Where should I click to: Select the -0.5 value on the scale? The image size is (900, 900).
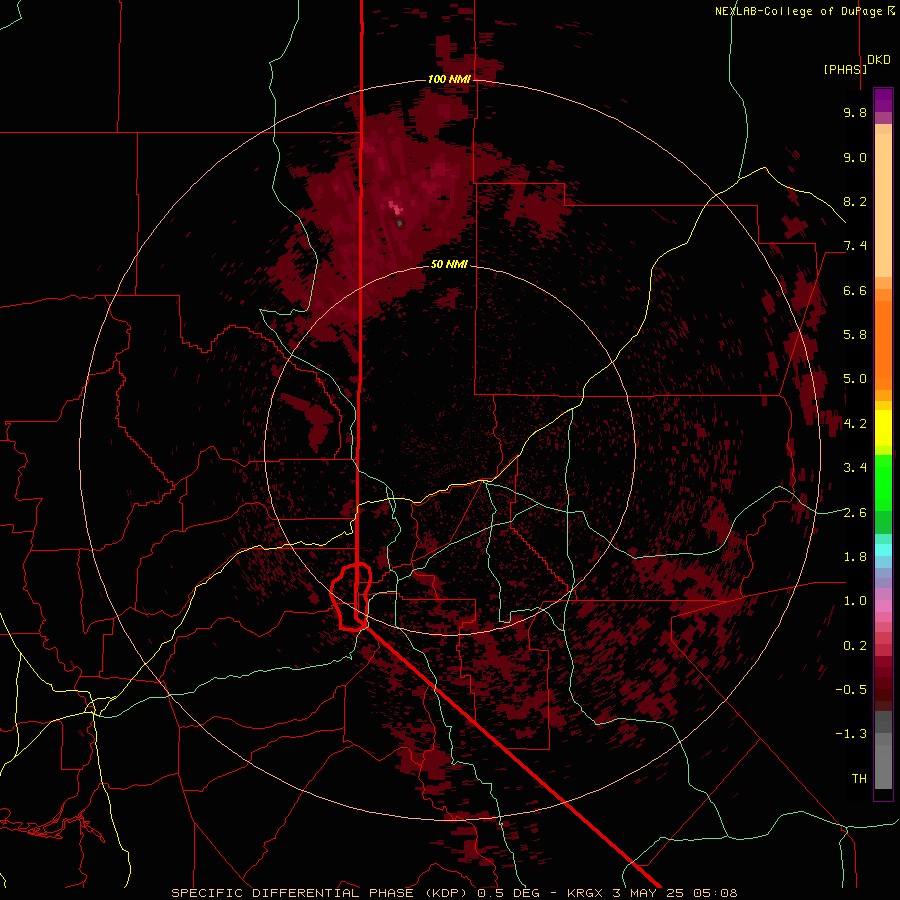click(851, 689)
